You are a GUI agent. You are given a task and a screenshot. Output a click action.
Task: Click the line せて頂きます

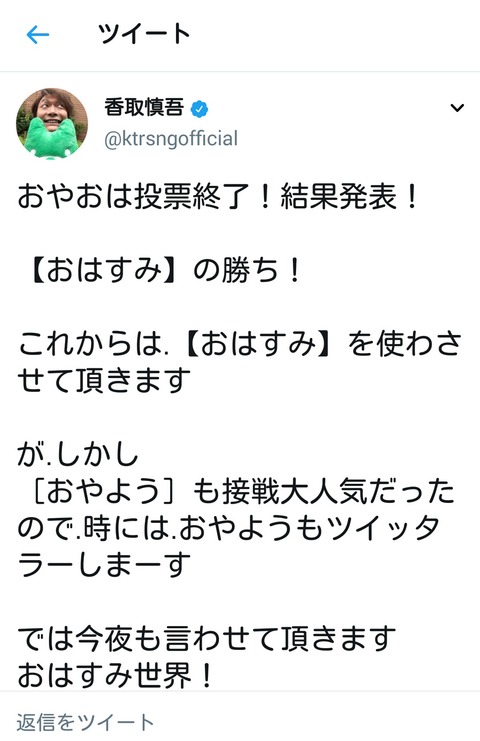(104, 381)
